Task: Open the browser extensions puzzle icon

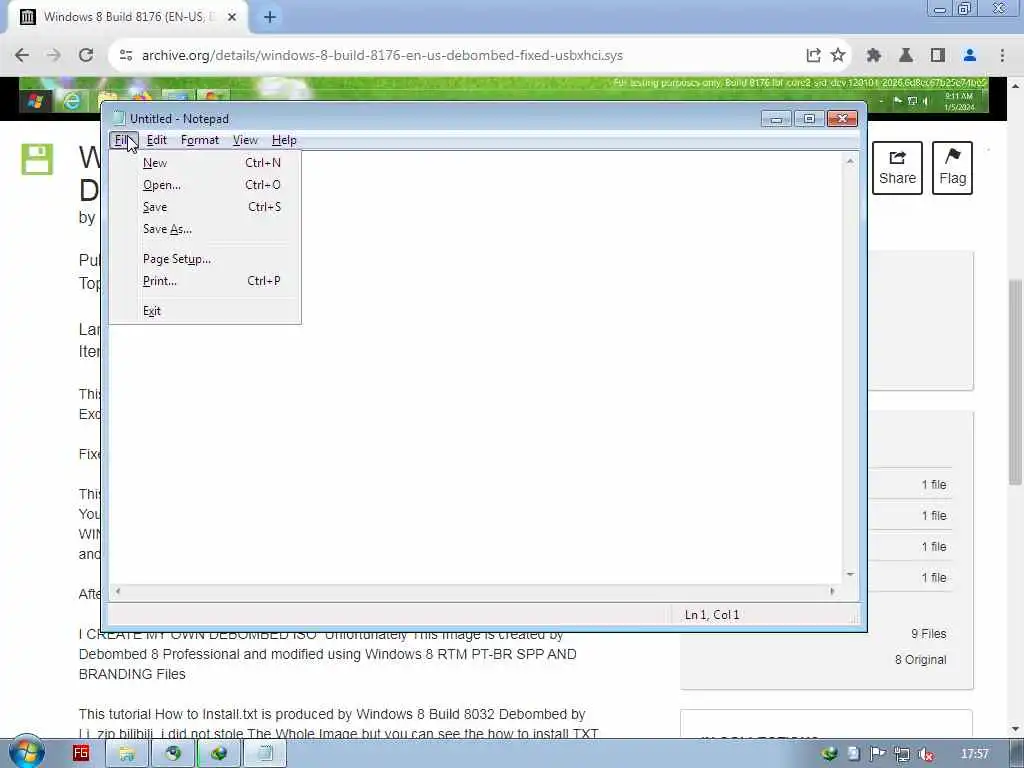Action: tap(874, 56)
